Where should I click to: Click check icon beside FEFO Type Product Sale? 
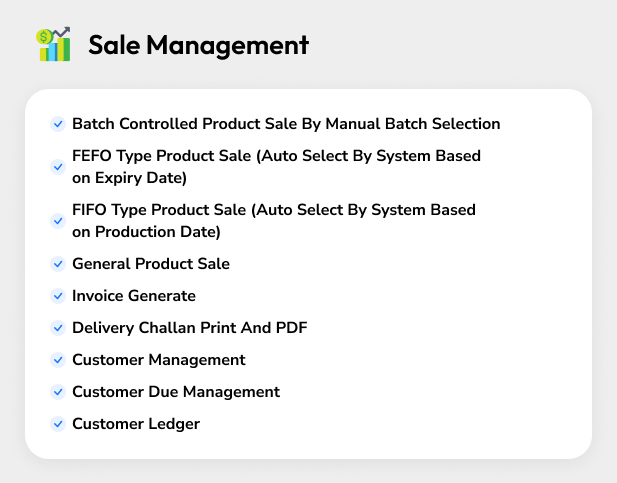pos(58,167)
